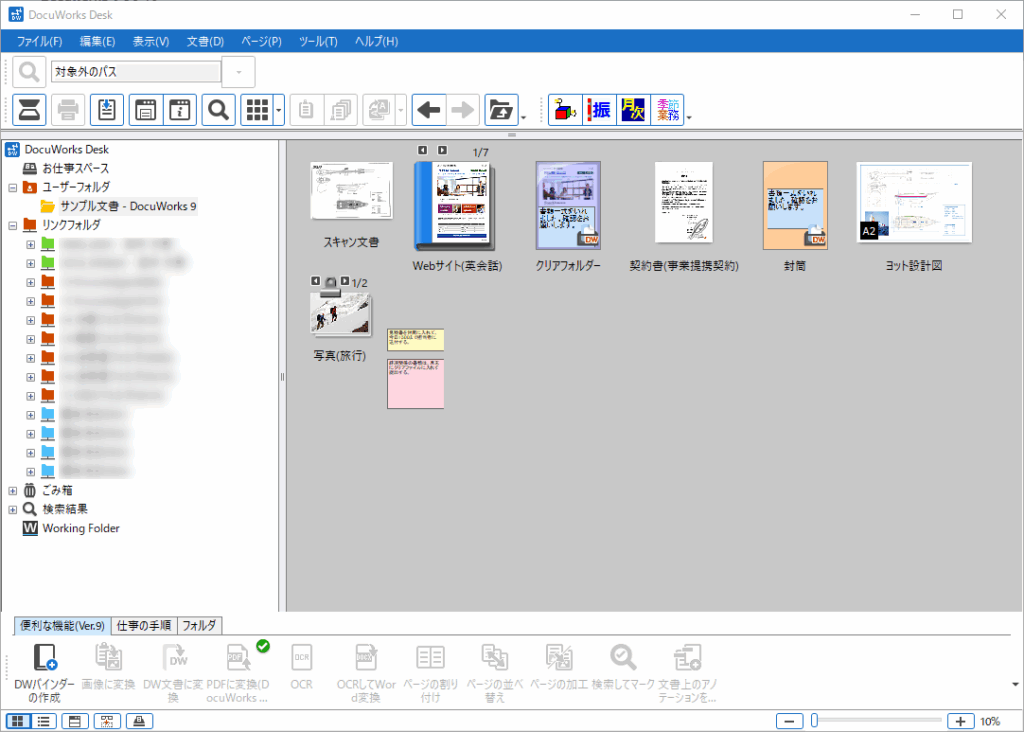Click the red 振 plugin icon
Screen dimensions: 1024x732
[x=600, y=110]
